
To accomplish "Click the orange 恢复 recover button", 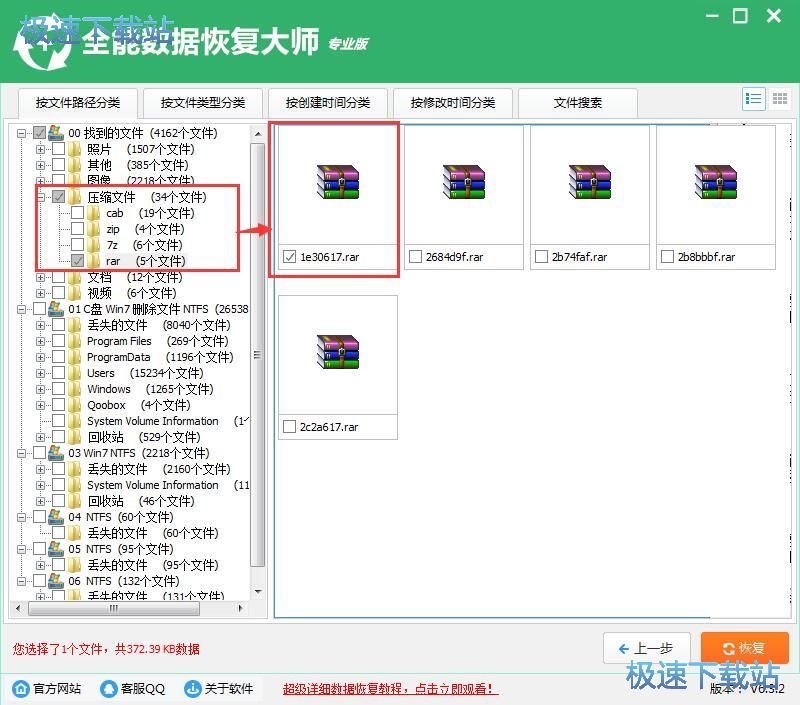I will (x=744, y=648).
